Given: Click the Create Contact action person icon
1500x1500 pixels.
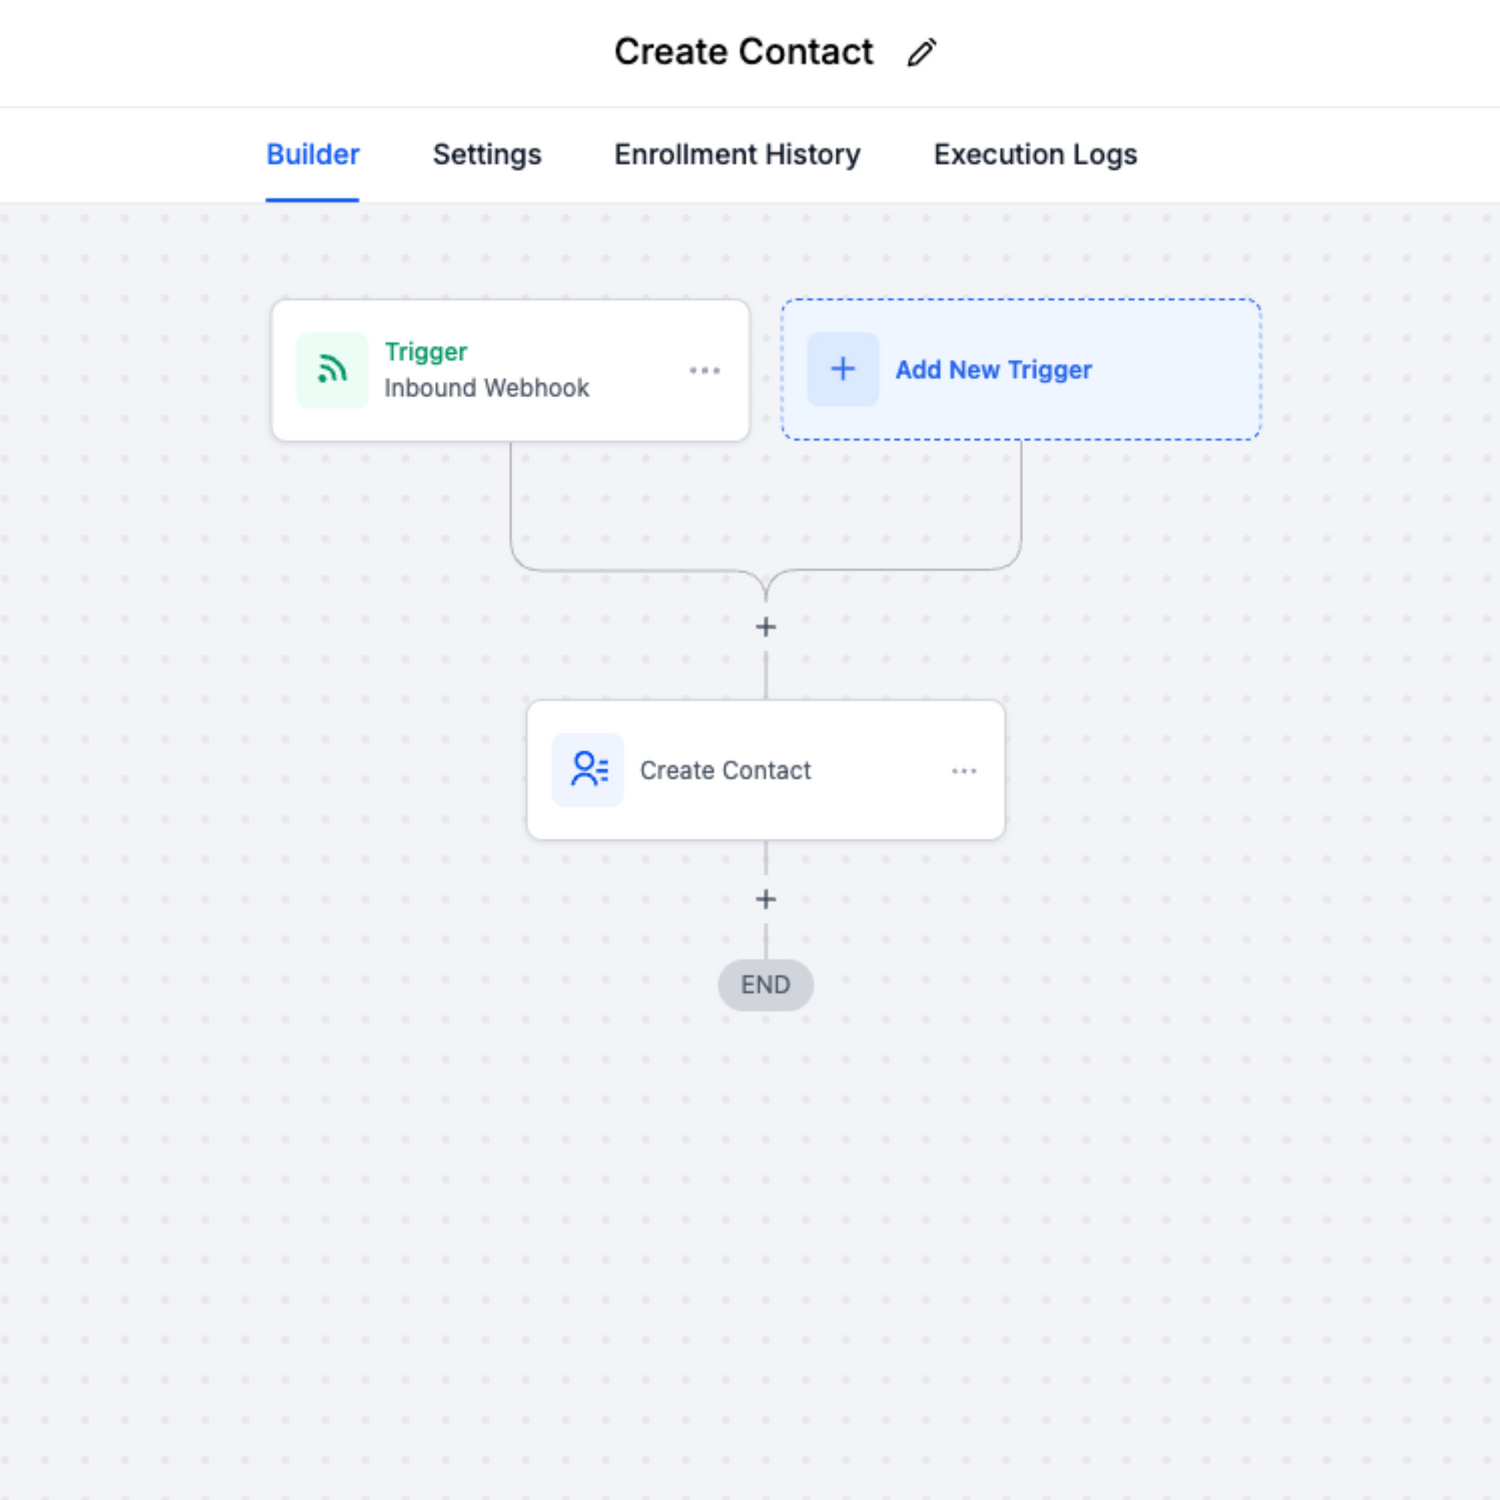Looking at the screenshot, I should [x=588, y=770].
